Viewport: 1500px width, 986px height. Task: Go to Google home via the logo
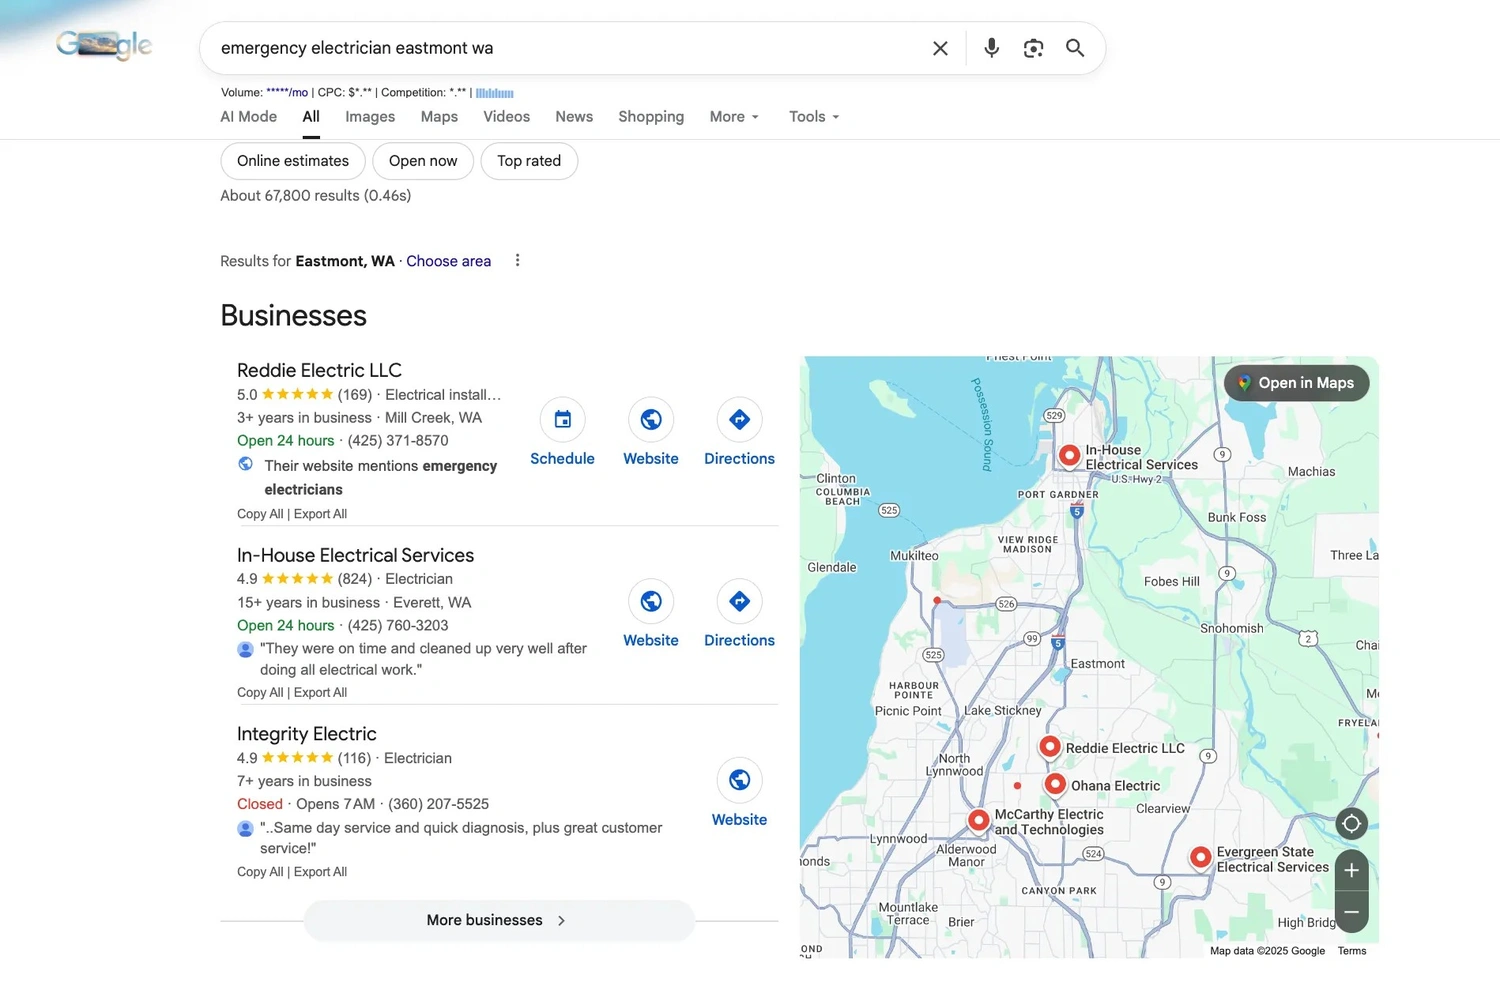click(104, 45)
